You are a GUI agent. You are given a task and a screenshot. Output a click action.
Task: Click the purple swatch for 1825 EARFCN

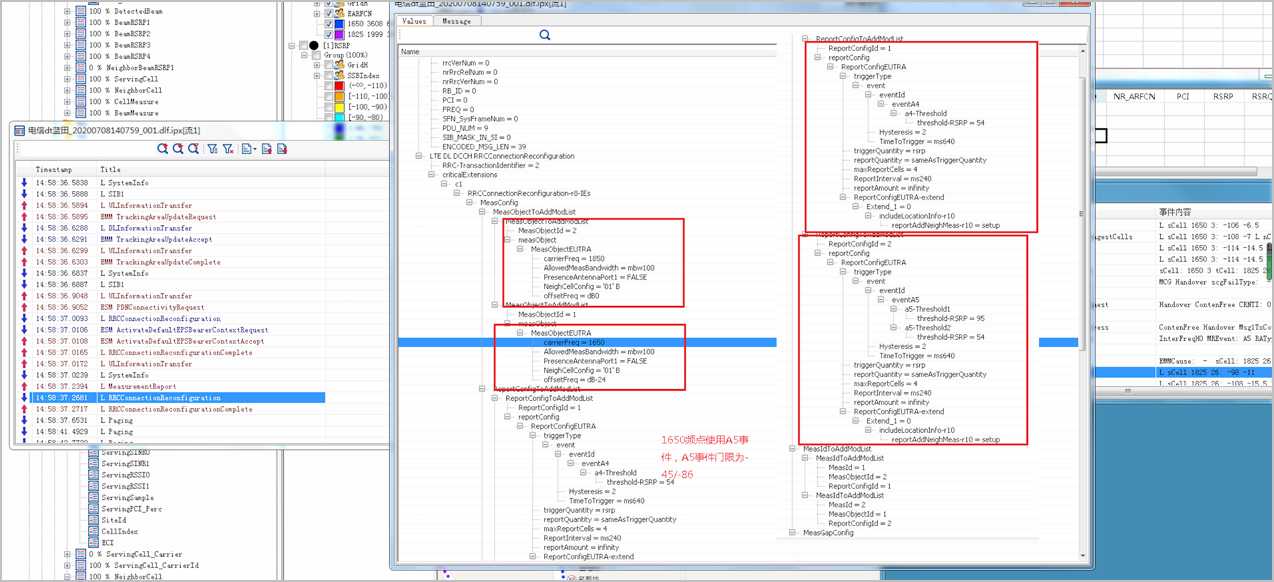point(340,33)
